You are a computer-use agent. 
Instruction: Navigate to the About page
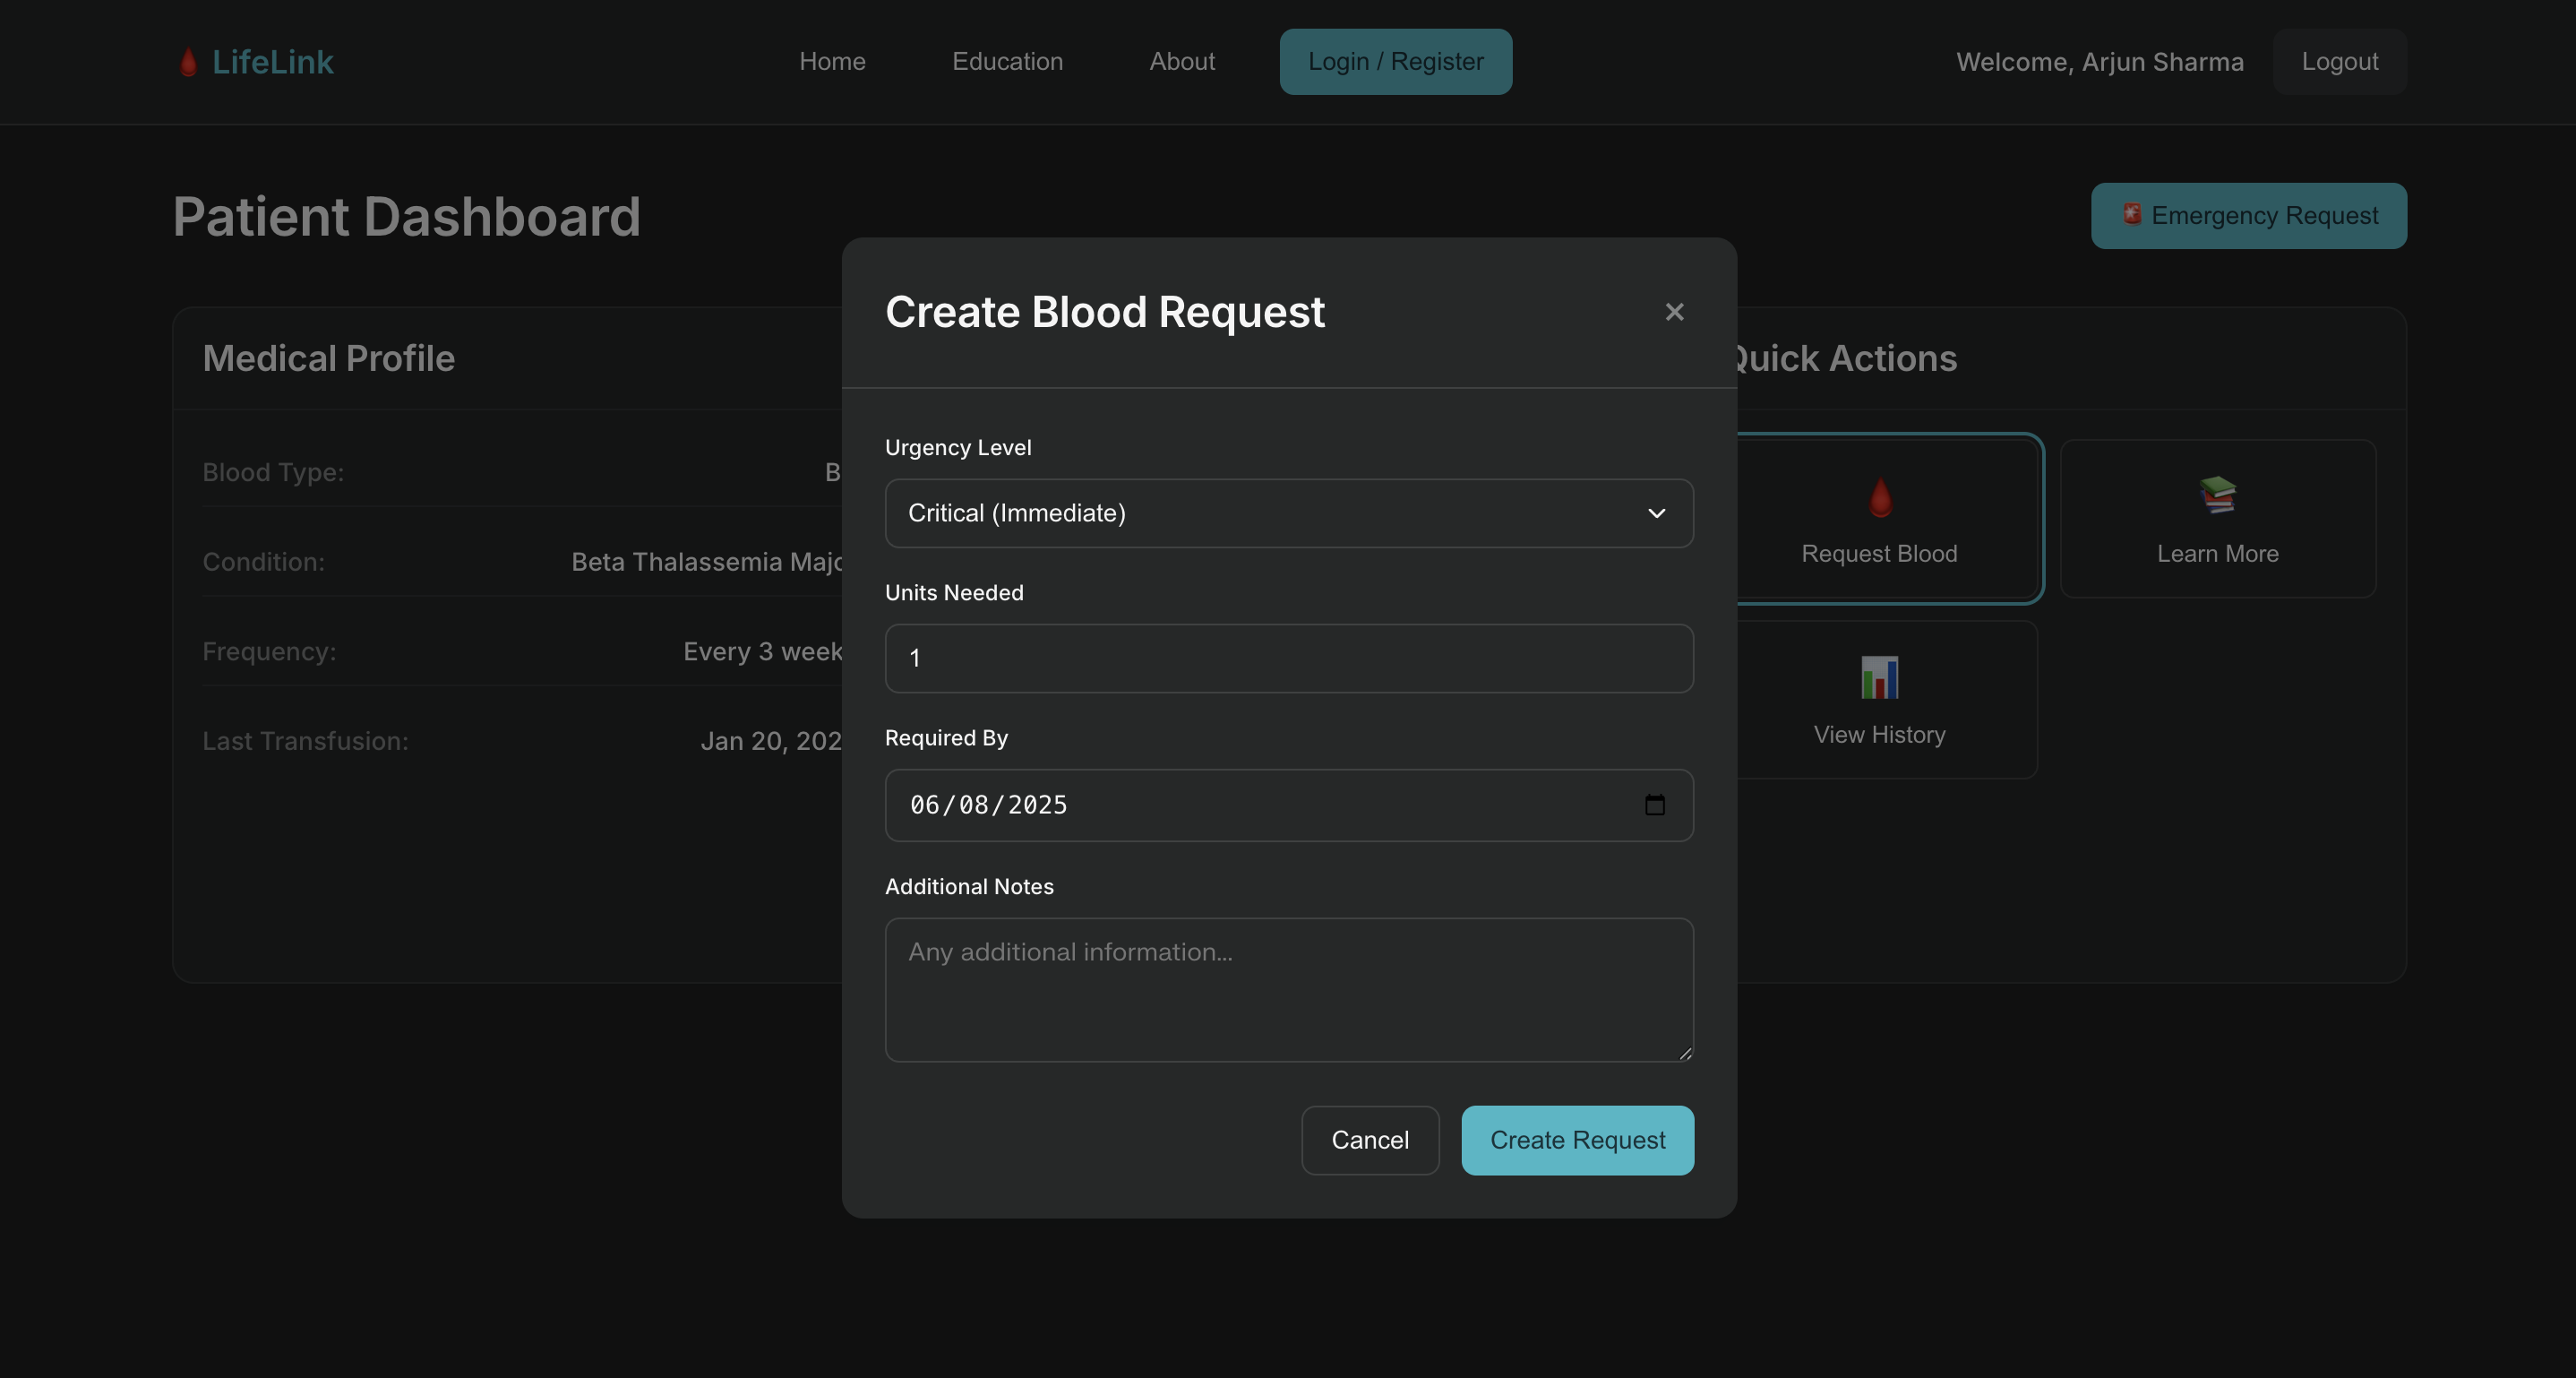(1182, 62)
